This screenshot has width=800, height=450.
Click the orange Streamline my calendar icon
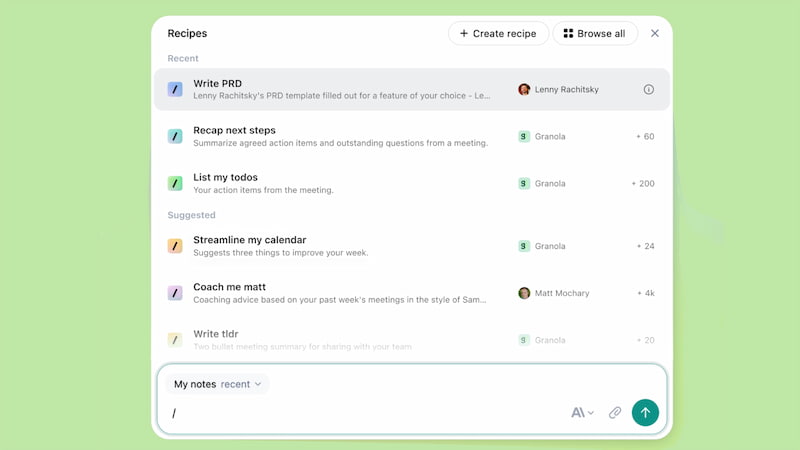175,246
